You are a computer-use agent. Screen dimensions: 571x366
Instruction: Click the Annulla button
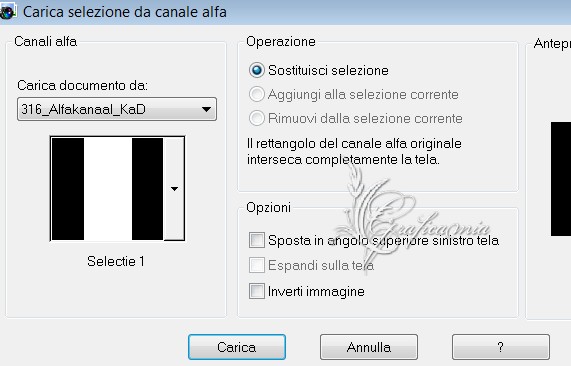pyautogui.click(x=369, y=347)
